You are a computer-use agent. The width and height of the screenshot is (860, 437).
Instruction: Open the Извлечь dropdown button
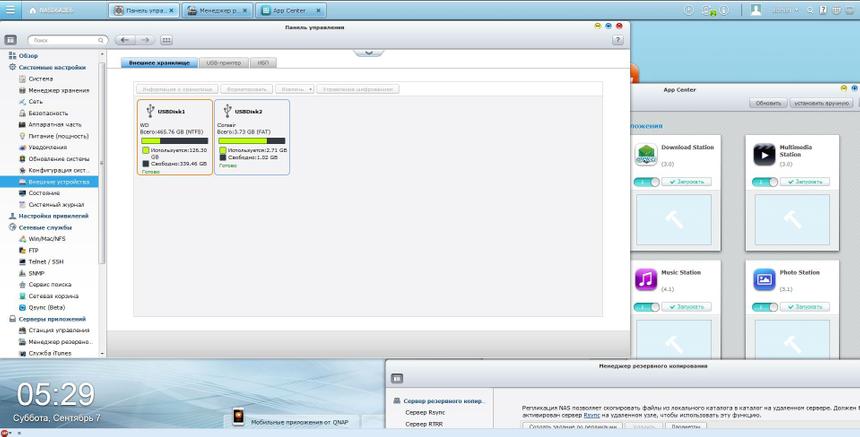click(294, 89)
